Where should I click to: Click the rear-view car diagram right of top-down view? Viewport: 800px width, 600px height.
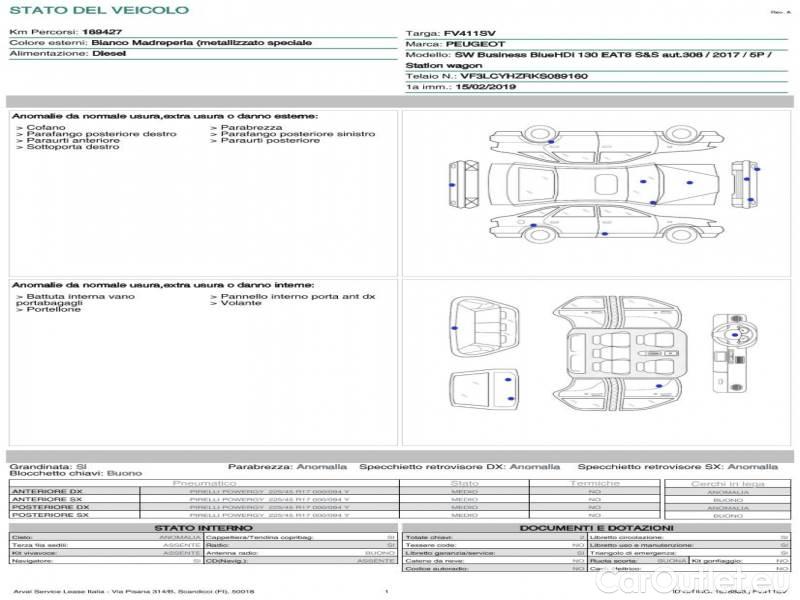pyautogui.click(x=744, y=184)
